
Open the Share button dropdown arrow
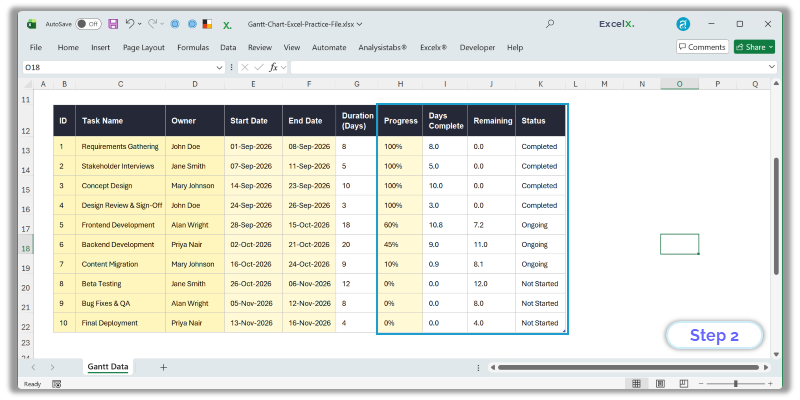(770, 47)
